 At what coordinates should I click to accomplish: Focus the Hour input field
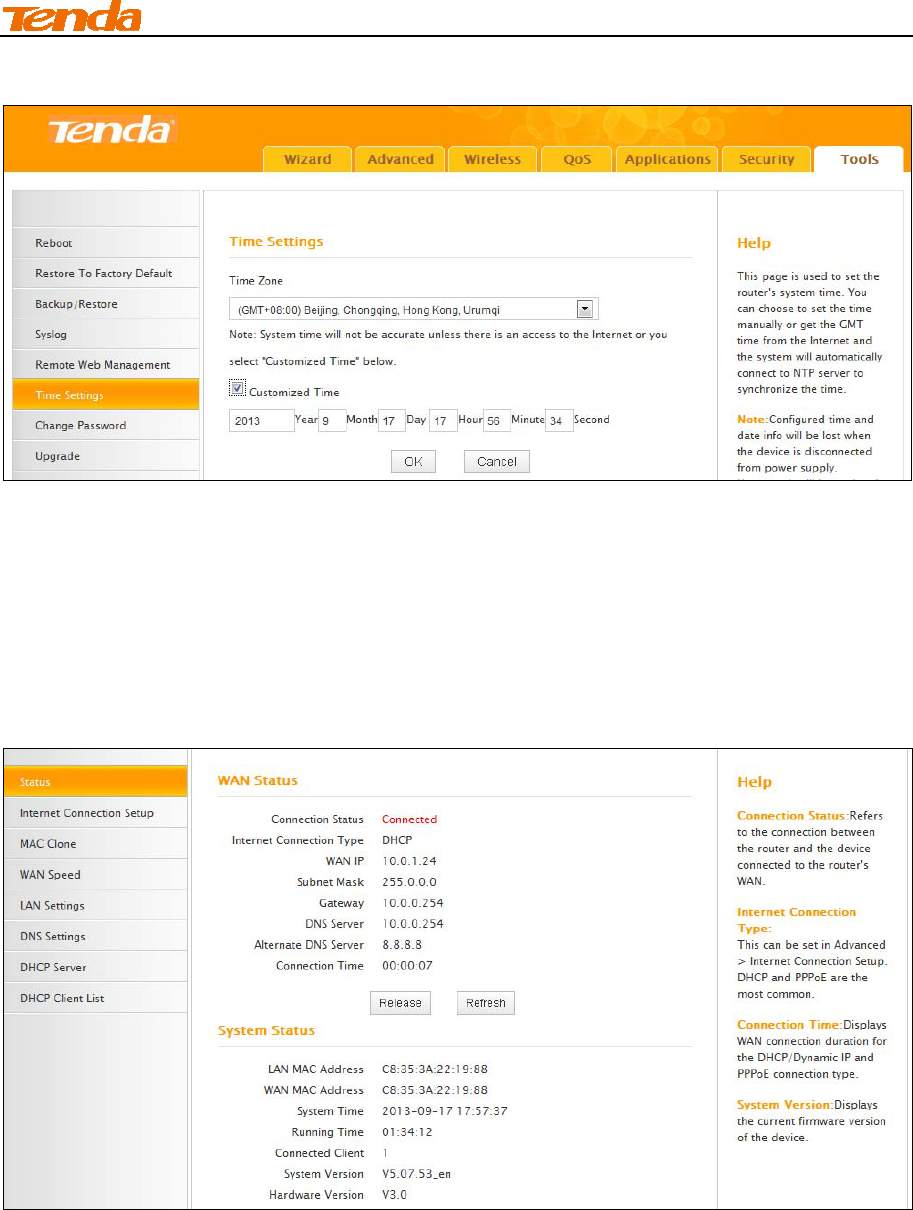pos(443,420)
